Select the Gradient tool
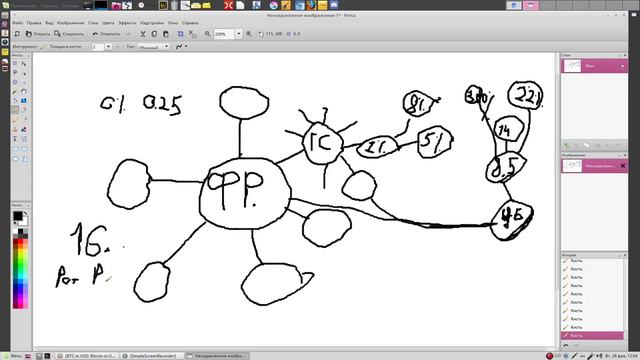Image resolution: width=640 pixels, height=360 pixels. [x=24, y=100]
